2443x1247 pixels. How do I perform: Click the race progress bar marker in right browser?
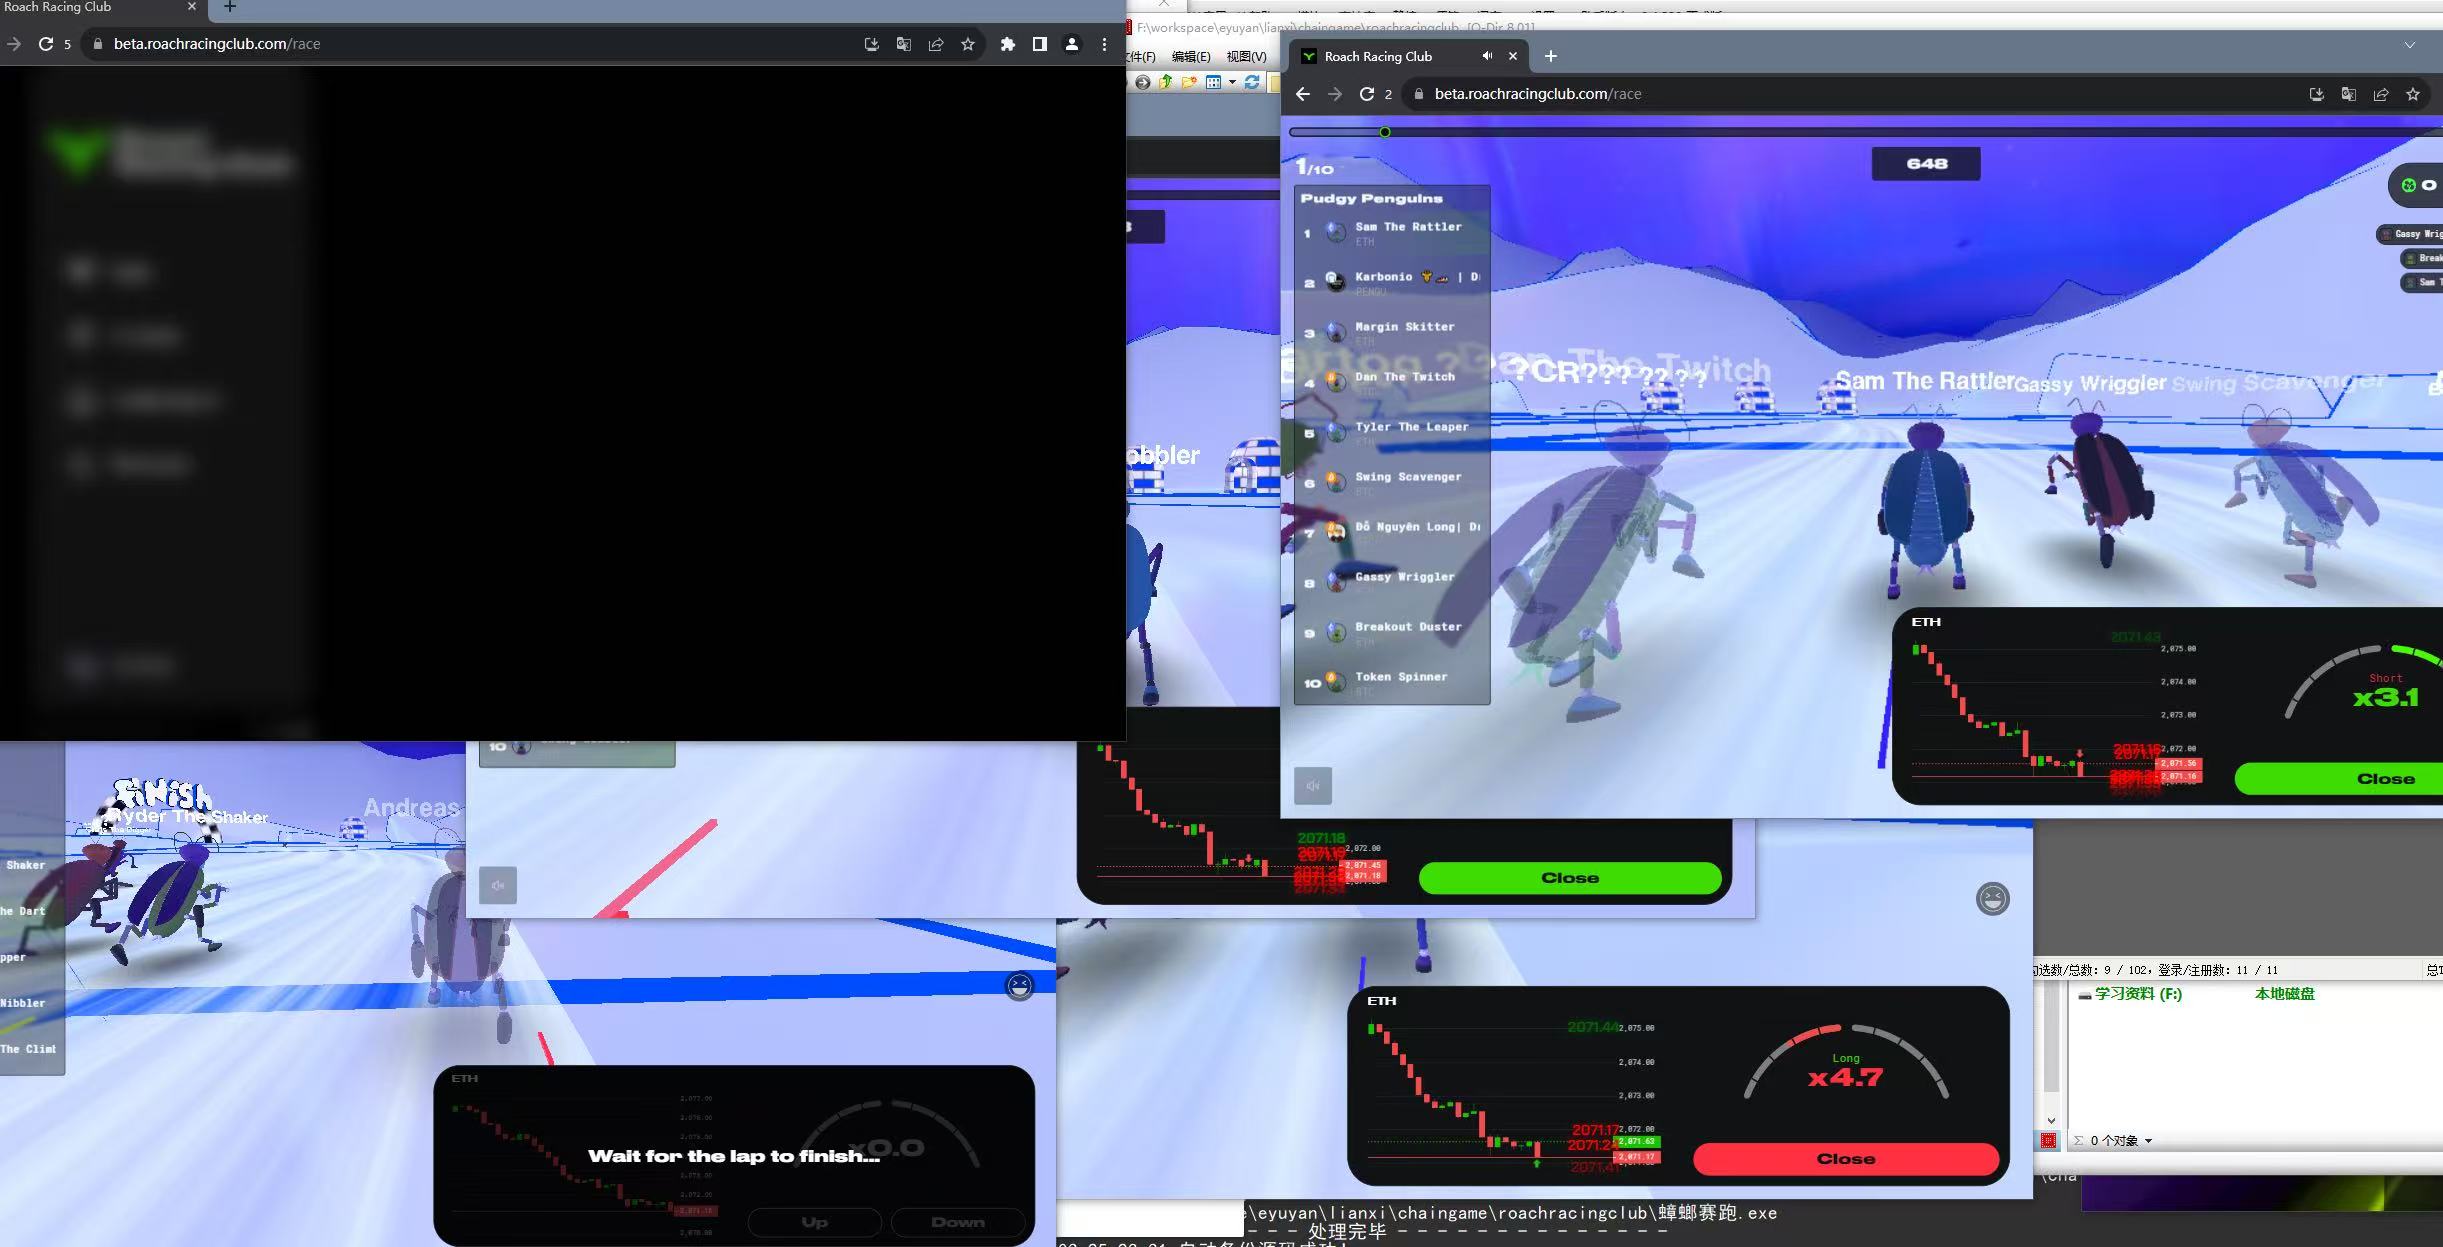pyautogui.click(x=1385, y=132)
